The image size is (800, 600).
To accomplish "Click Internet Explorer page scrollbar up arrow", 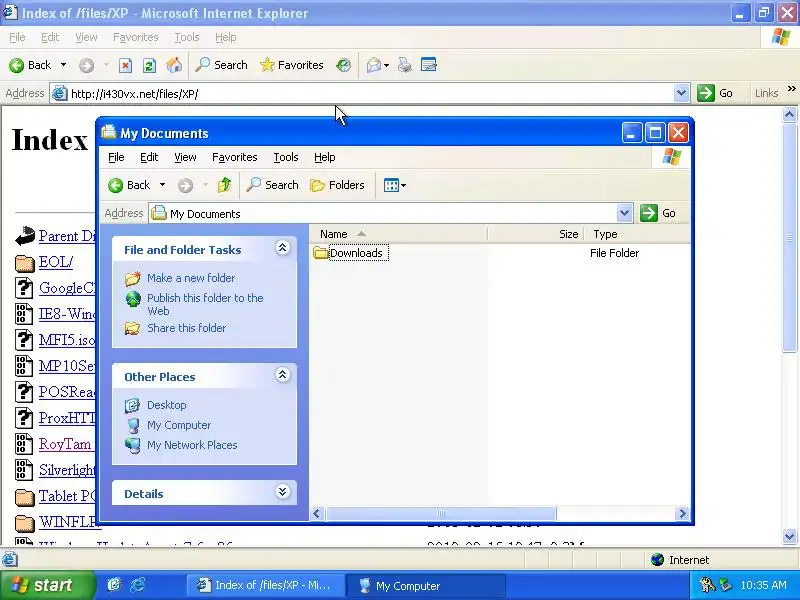I will [789, 115].
